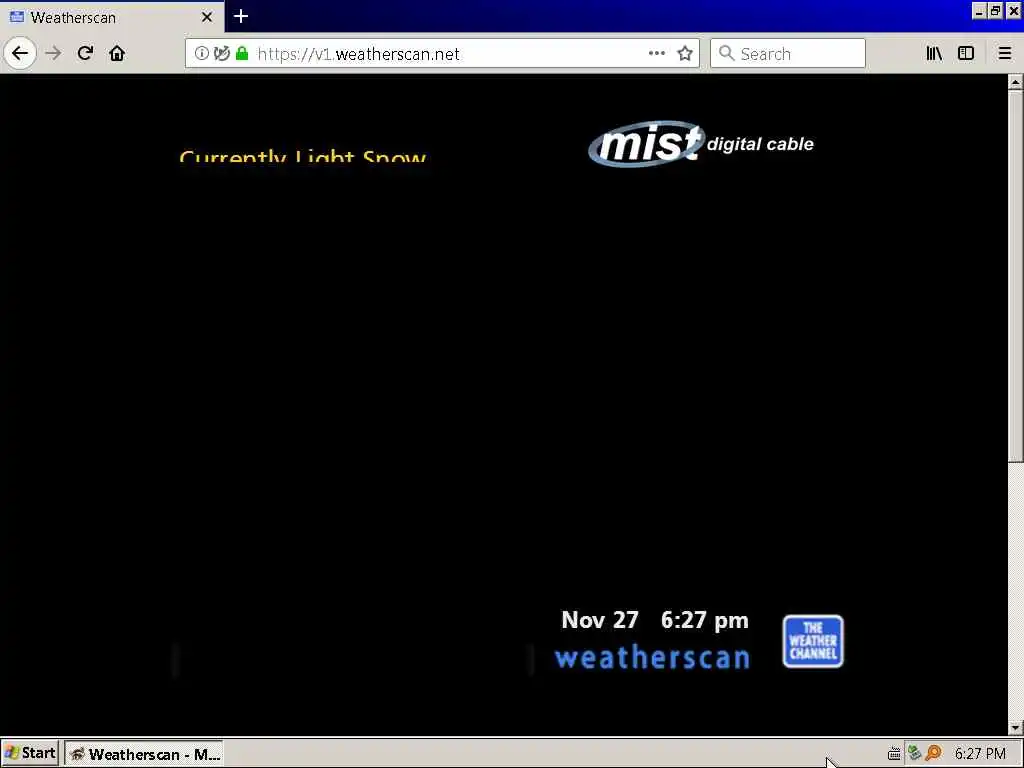The width and height of the screenshot is (1024, 768).
Task: Open the Library bookmarks and history icon
Action: pos(934,54)
